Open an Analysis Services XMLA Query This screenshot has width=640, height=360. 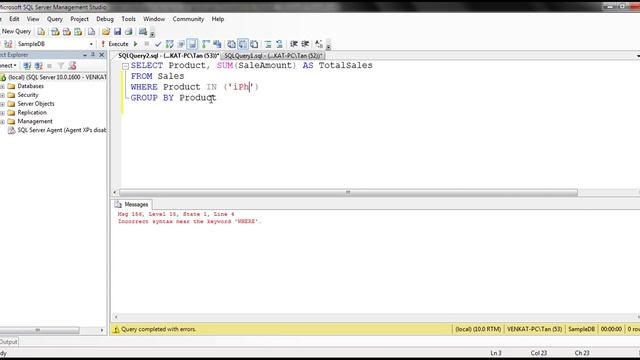(x=78, y=32)
